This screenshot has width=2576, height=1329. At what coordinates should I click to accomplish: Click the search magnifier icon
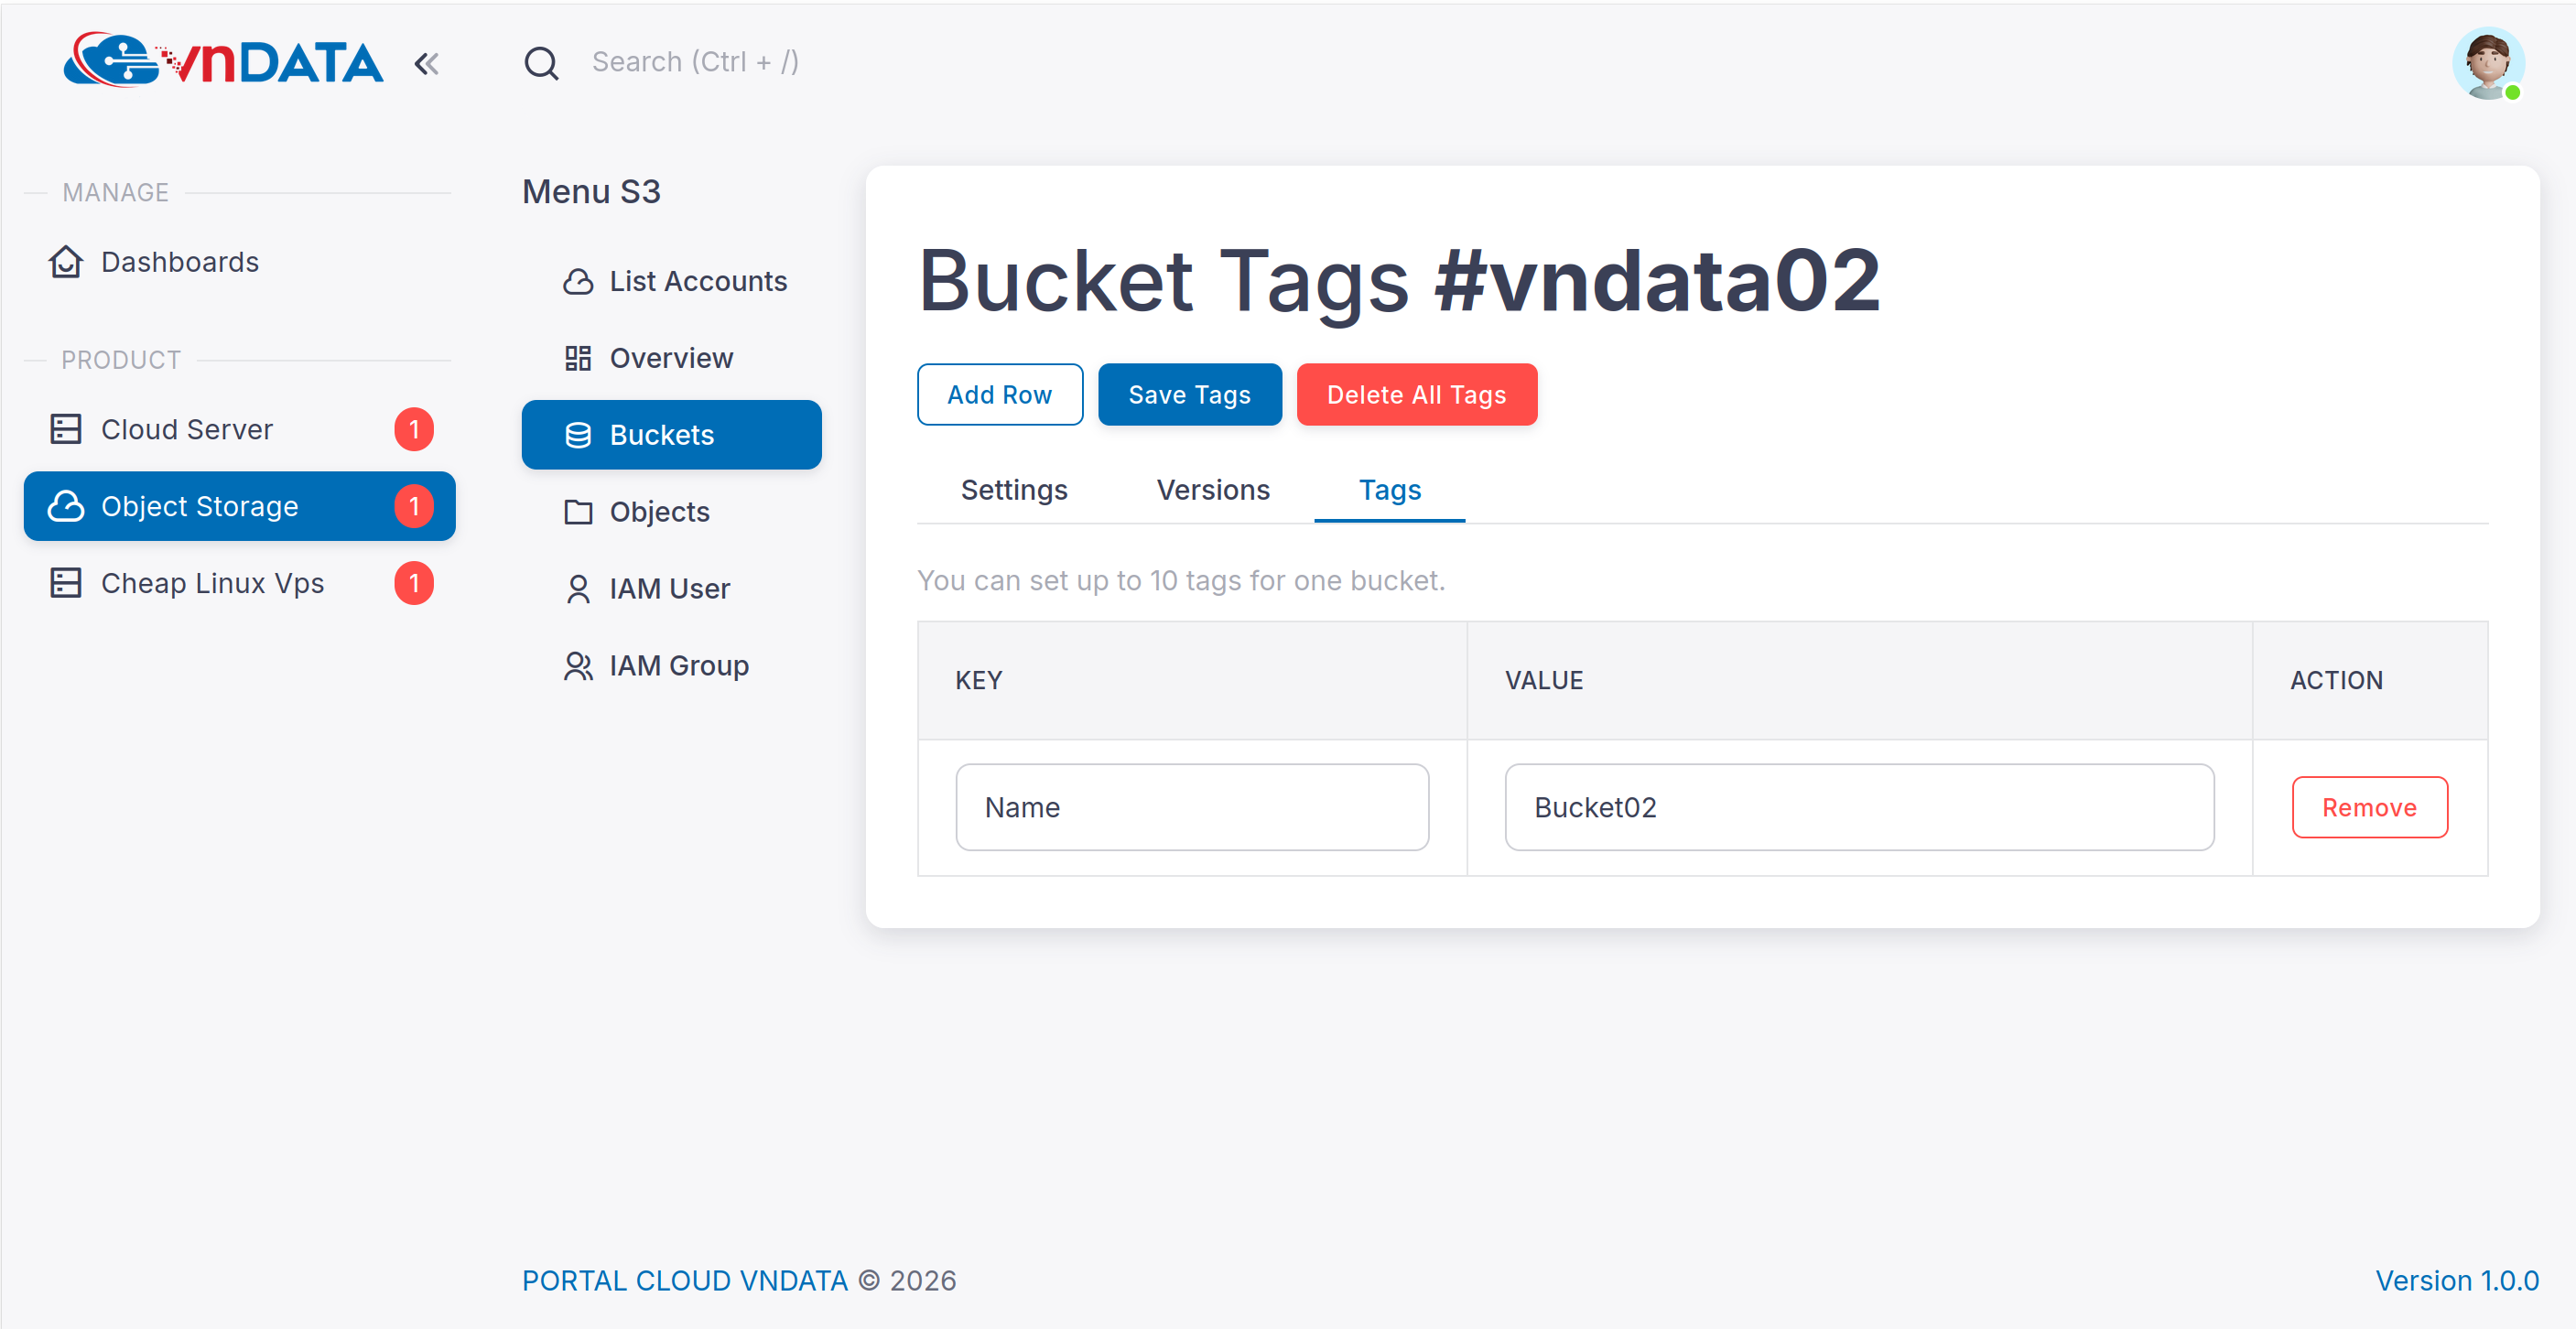[x=541, y=63]
